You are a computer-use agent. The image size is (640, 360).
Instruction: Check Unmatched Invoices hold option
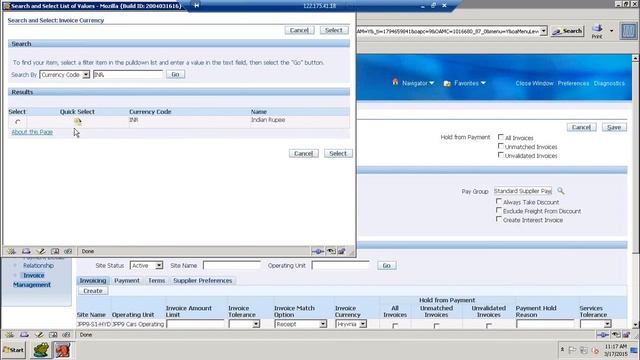coord(500,146)
